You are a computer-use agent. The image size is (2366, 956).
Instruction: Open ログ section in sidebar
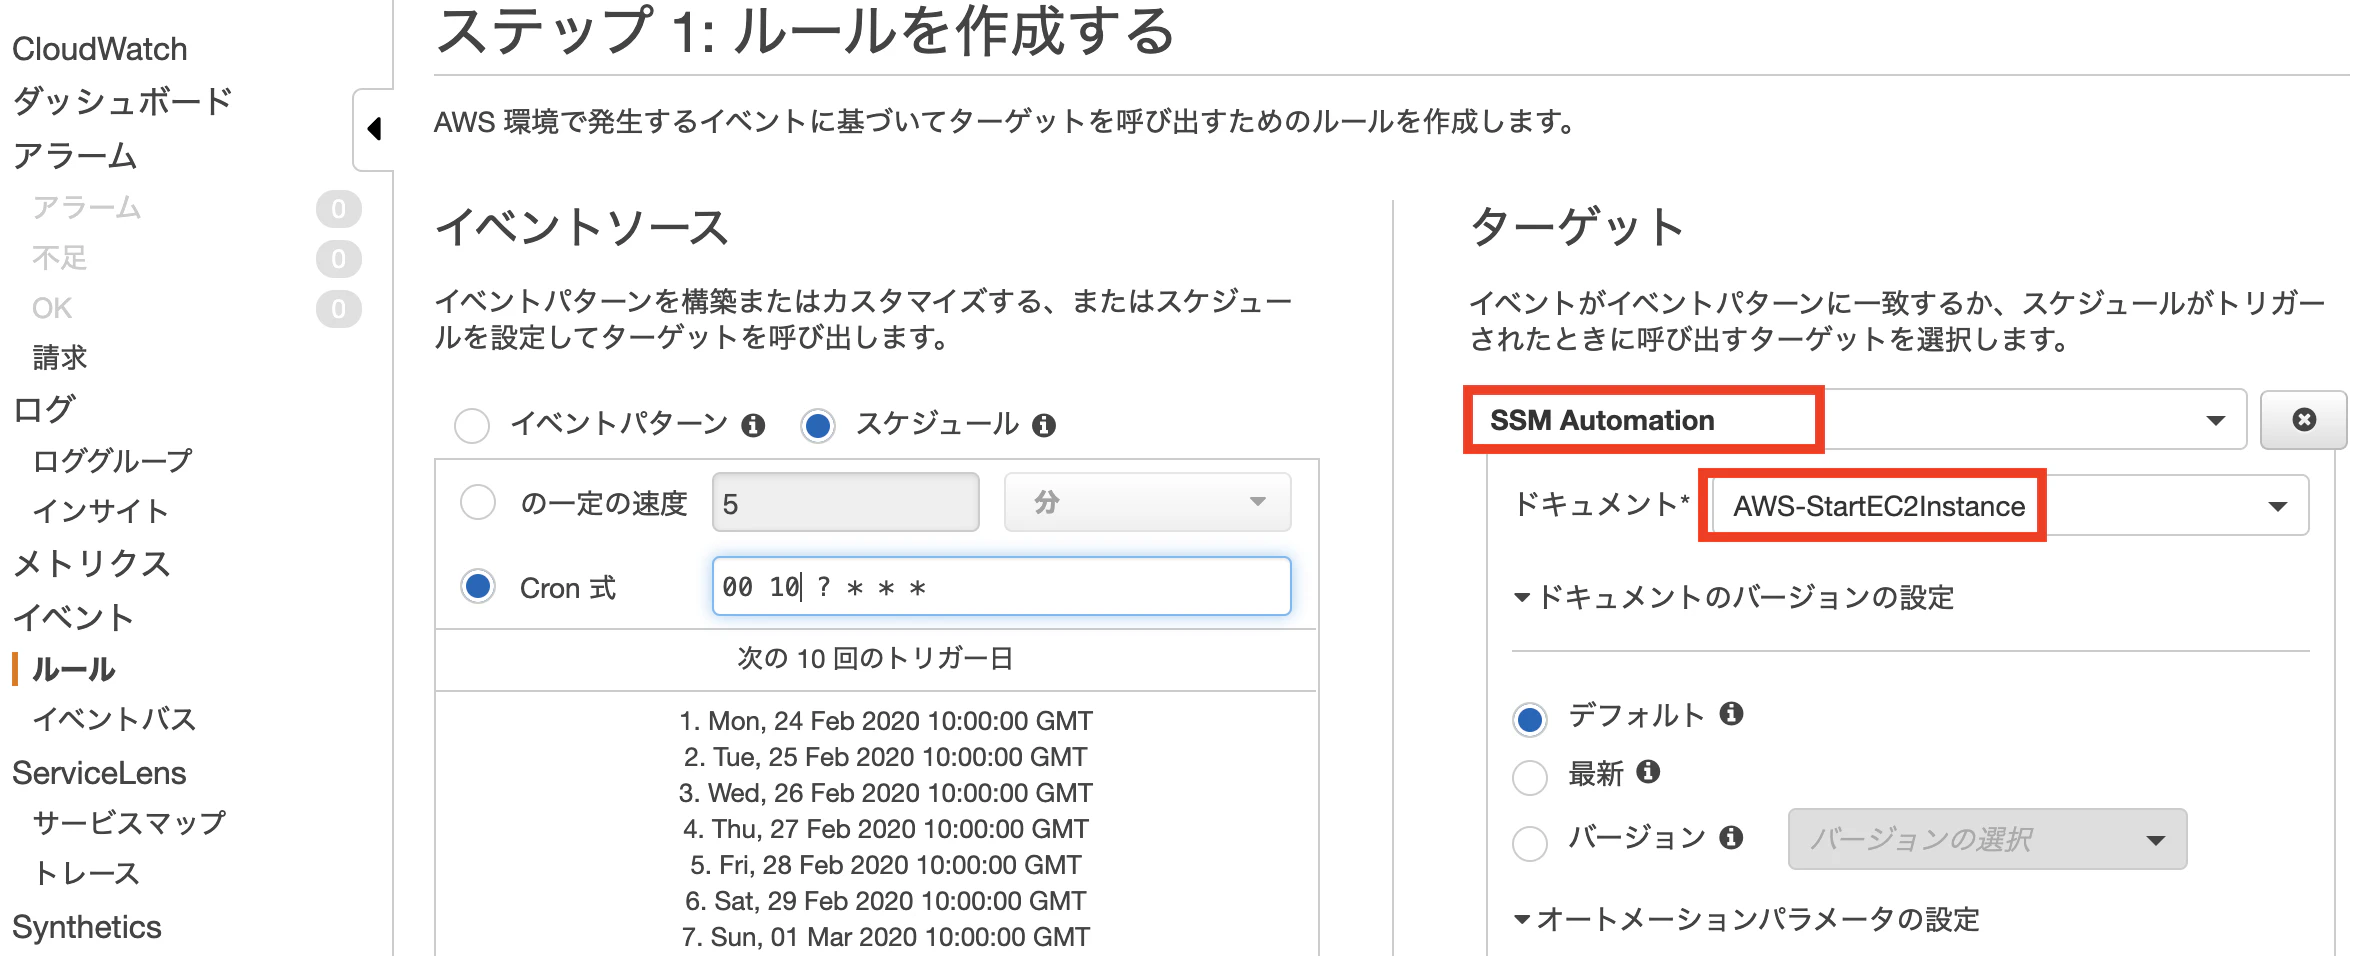(x=43, y=409)
